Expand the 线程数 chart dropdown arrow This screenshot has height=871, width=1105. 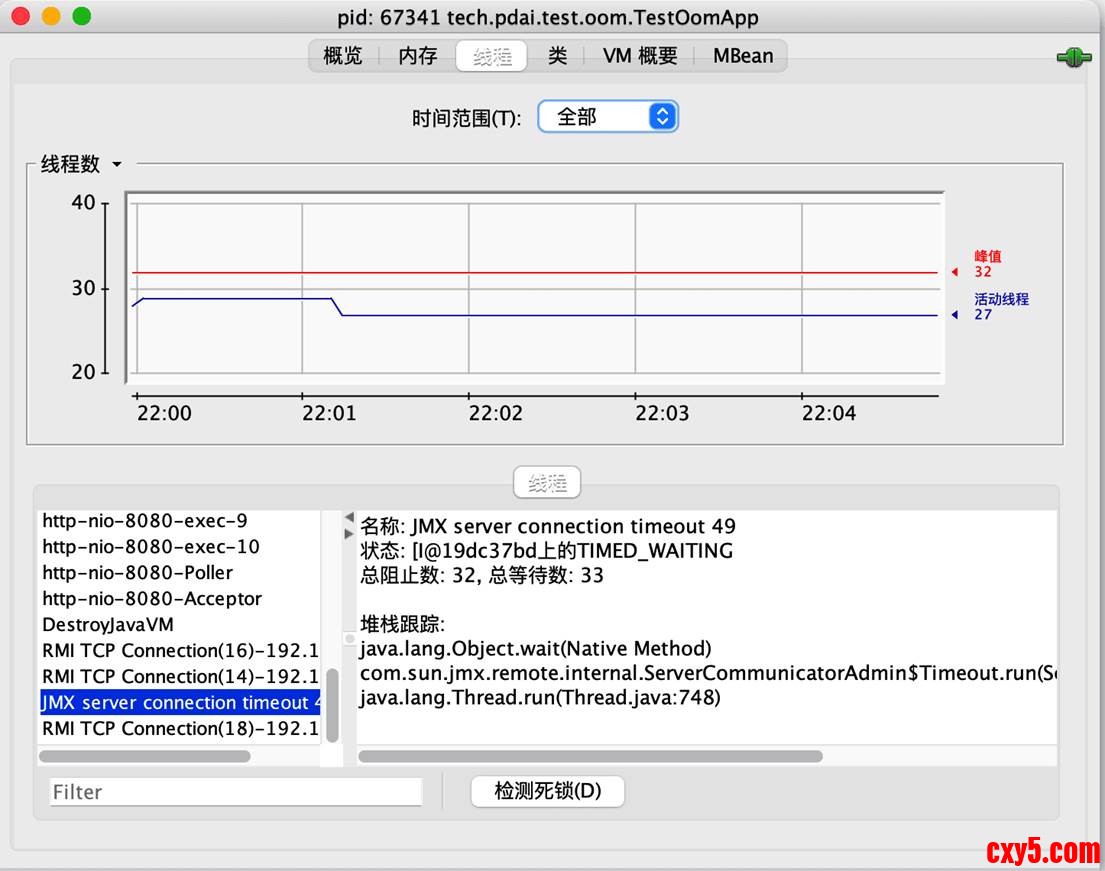pyautogui.click(x=117, y=164)
